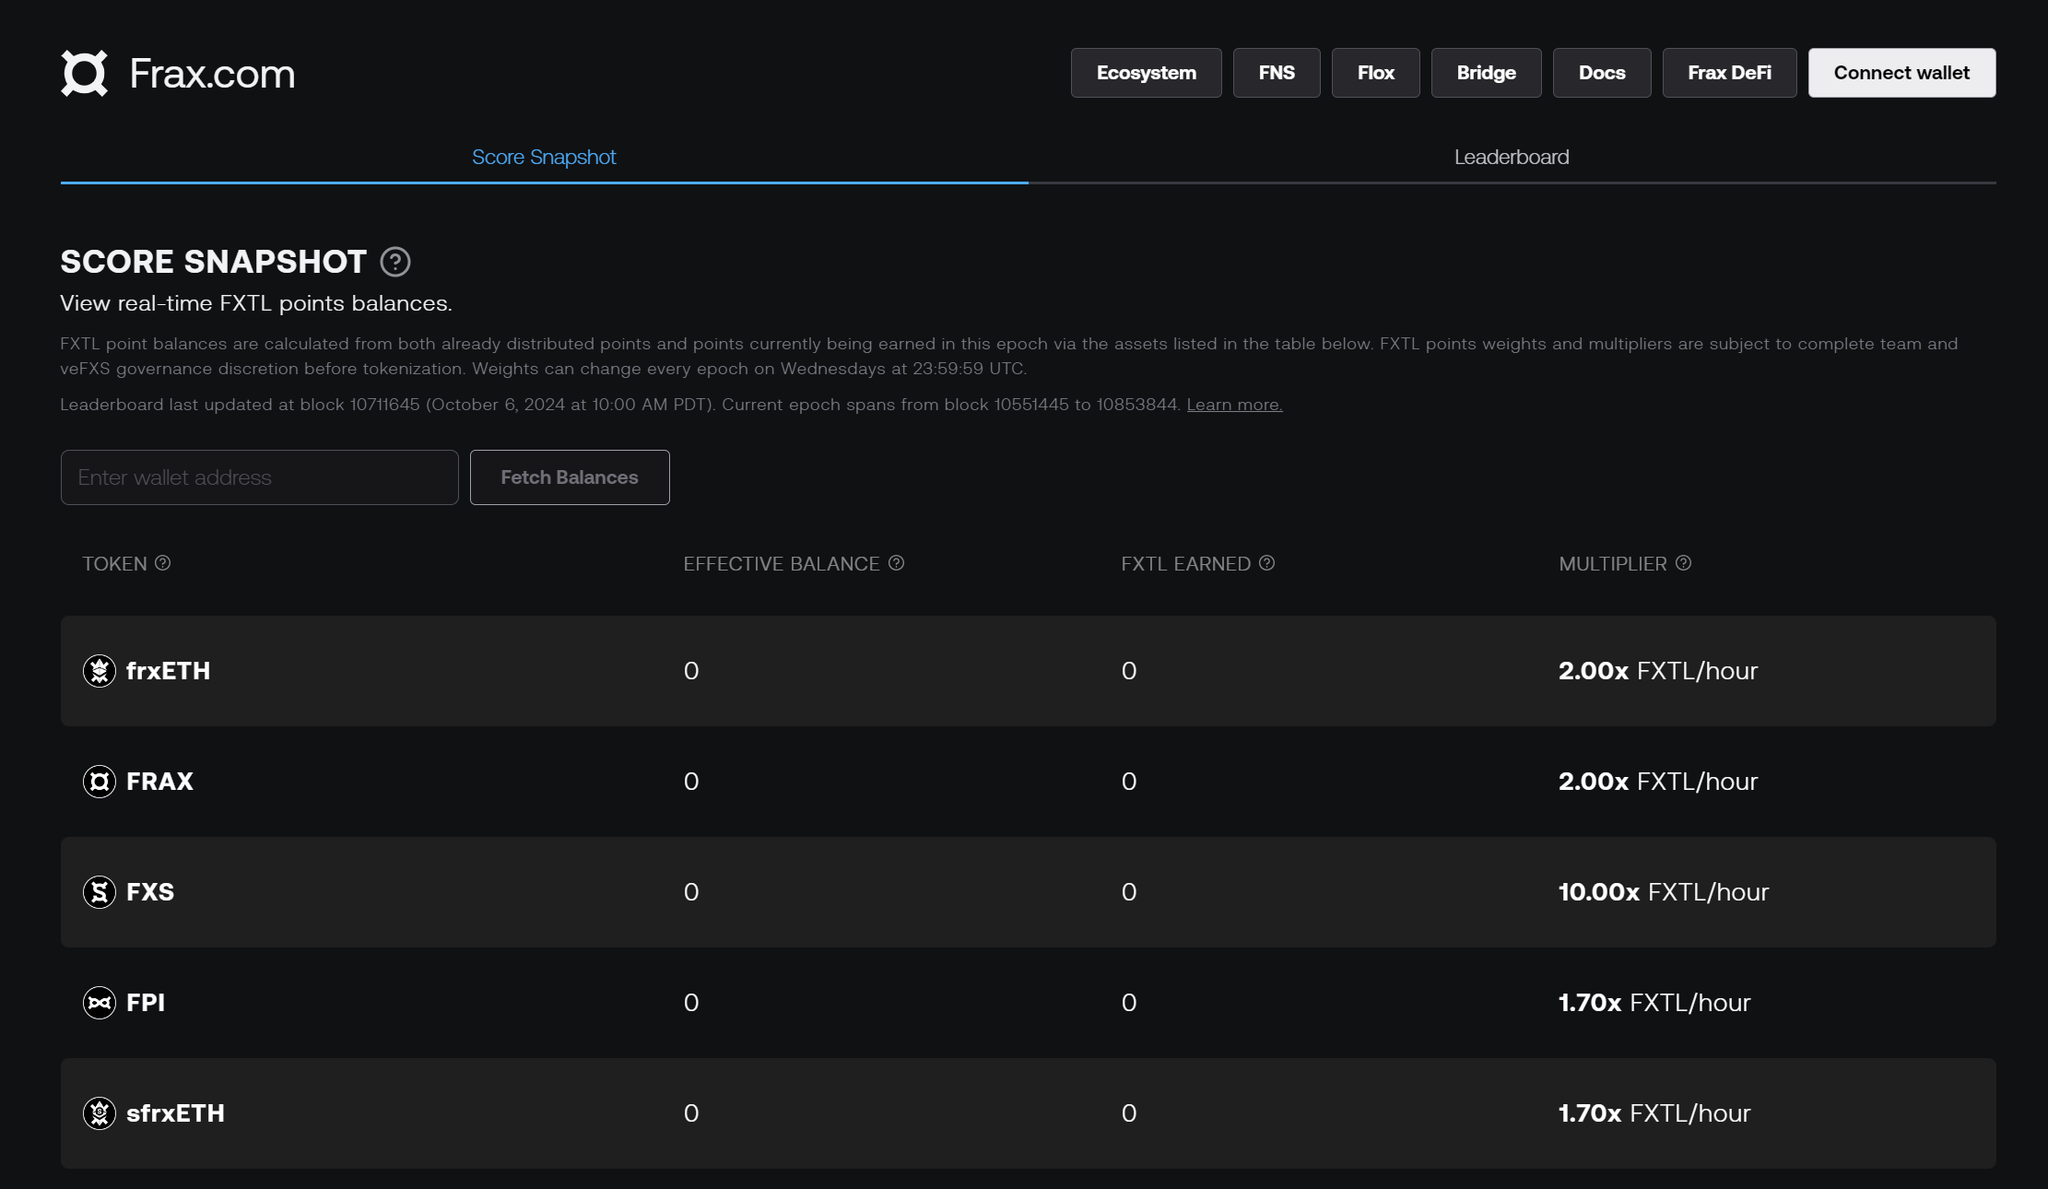Click the FXTL EARNED help icon
The height and width of the screenshot is (1189, 2048).
point(1267,563)
